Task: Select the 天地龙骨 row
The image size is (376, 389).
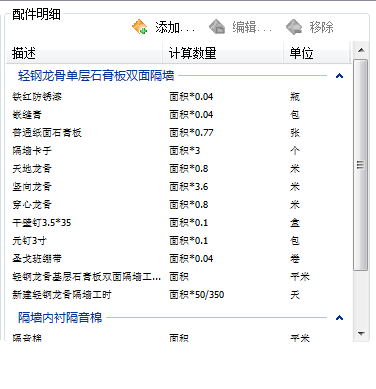Action: coord(179,169)
